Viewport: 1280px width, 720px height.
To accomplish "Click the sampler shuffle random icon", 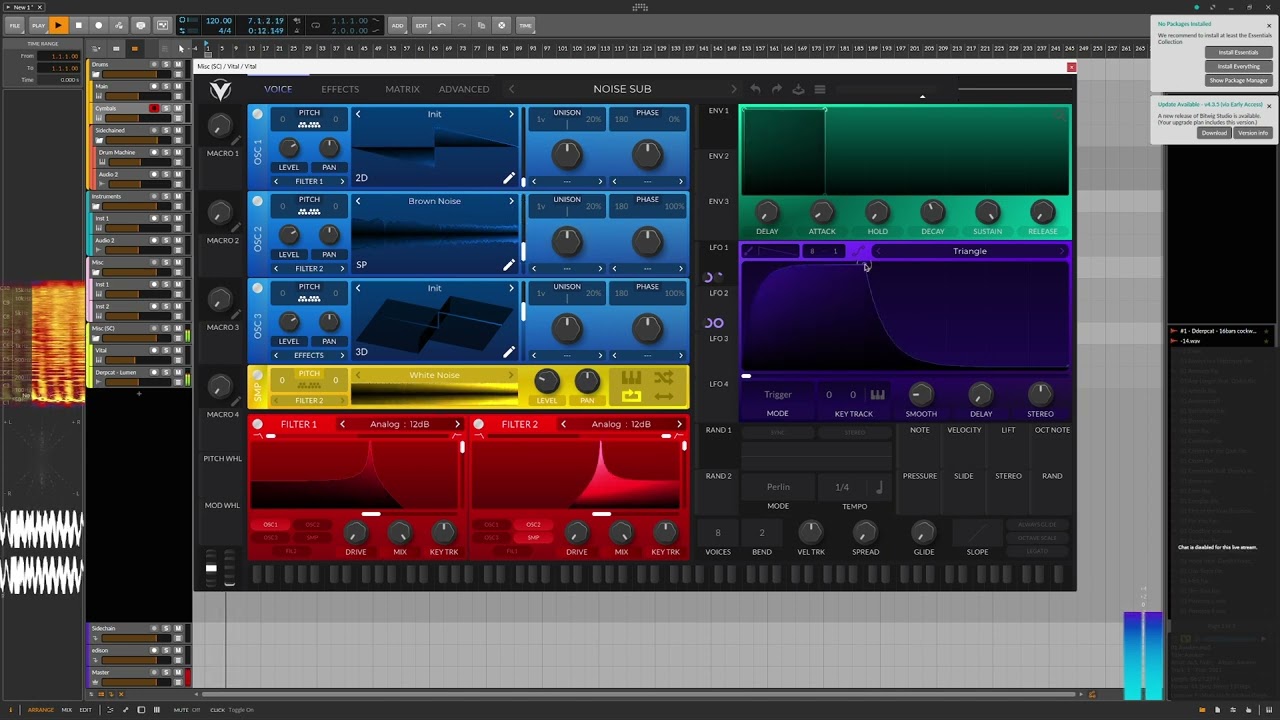I will tap(663, 378).
